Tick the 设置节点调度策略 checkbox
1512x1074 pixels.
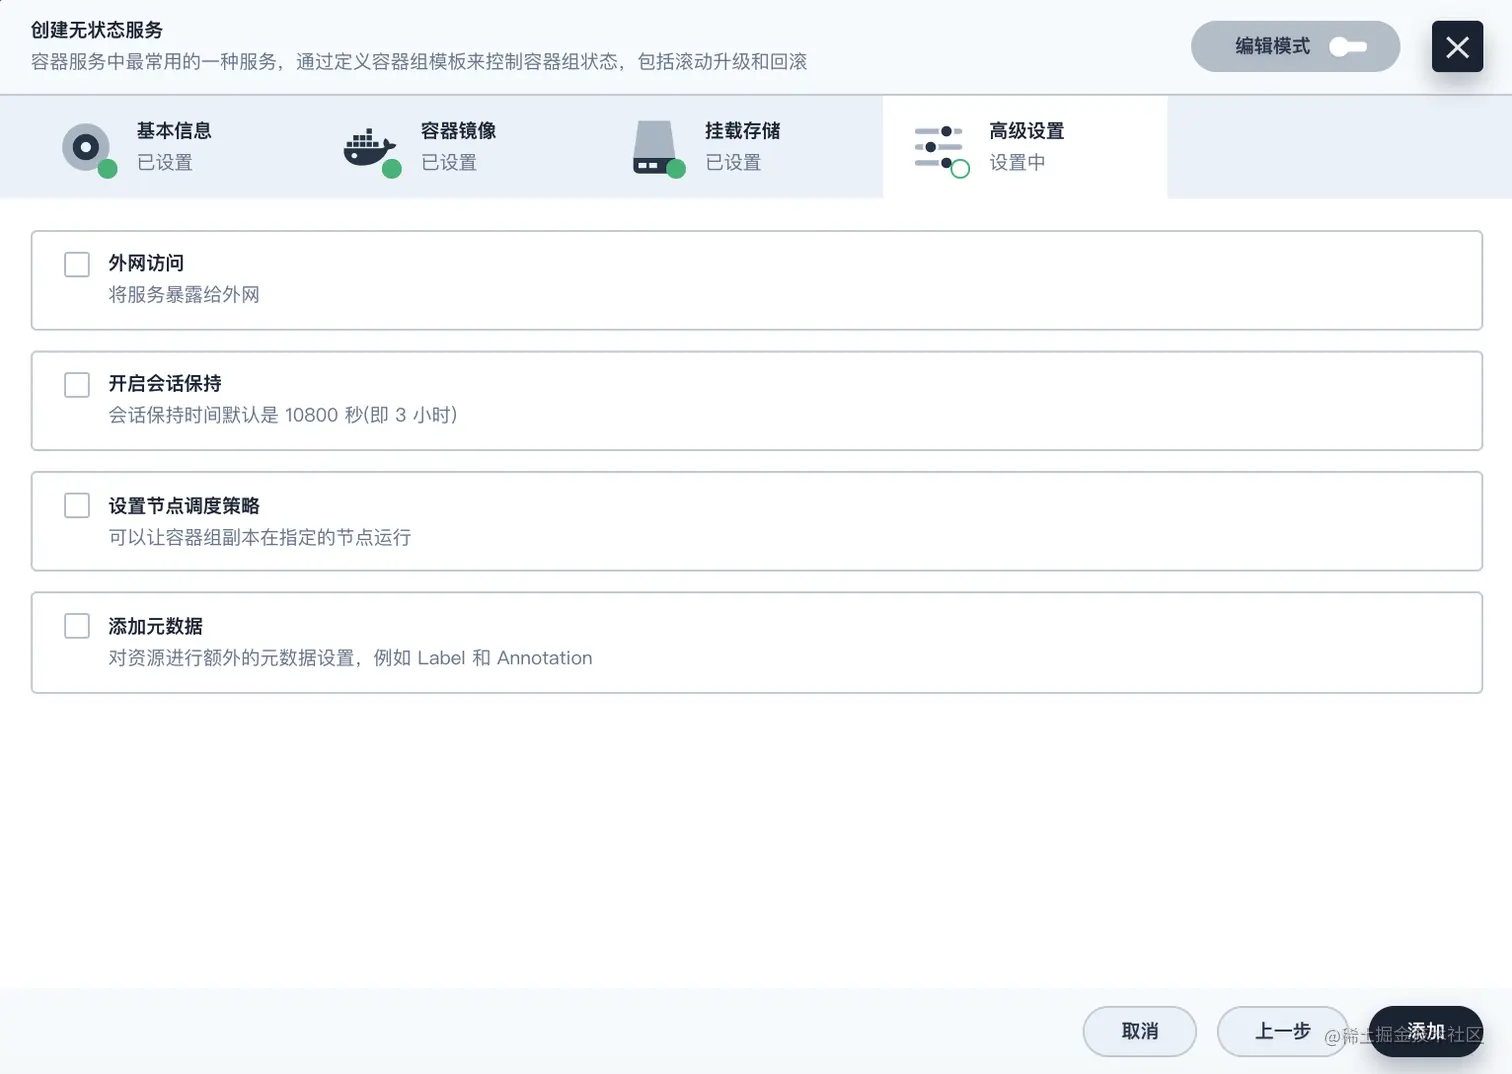(x=77, y=505)
